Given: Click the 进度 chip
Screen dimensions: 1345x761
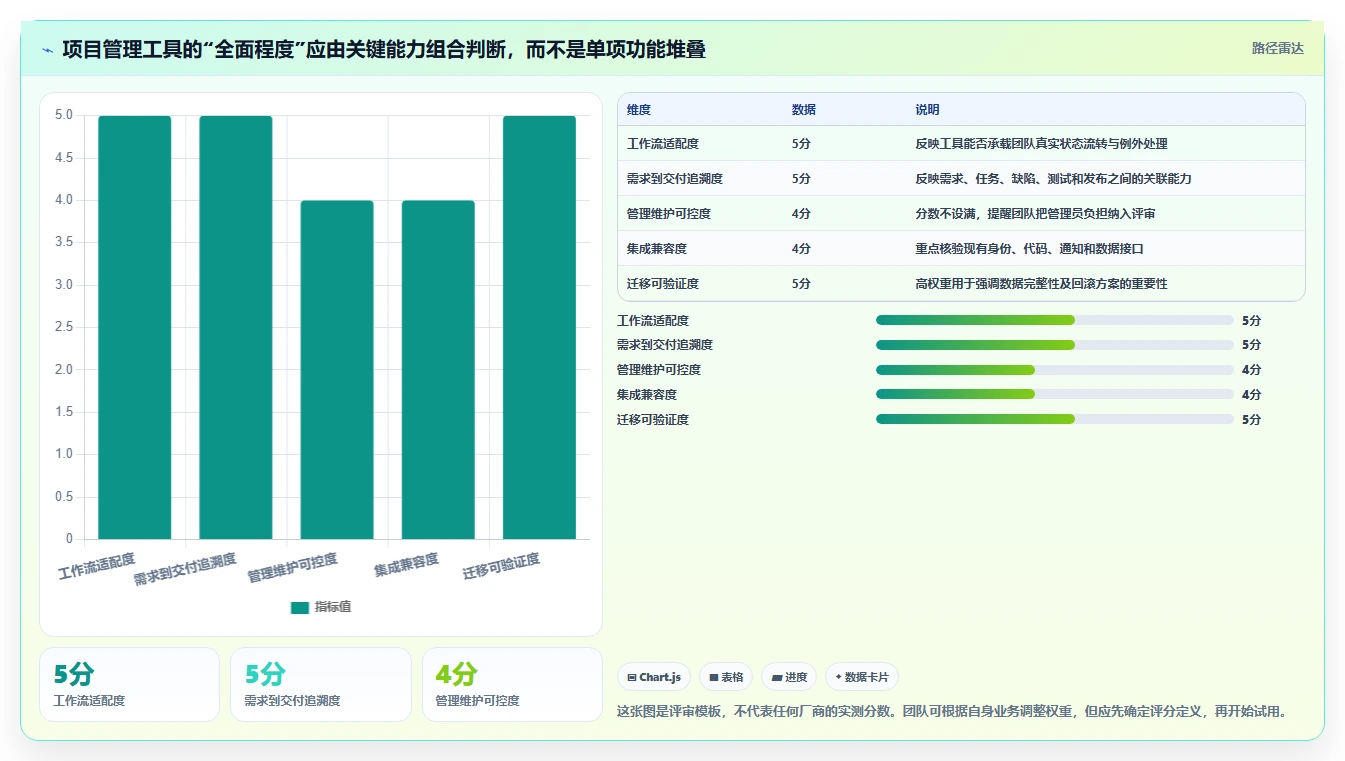Looking at the screenshot, I should click(x=789, y=677).
